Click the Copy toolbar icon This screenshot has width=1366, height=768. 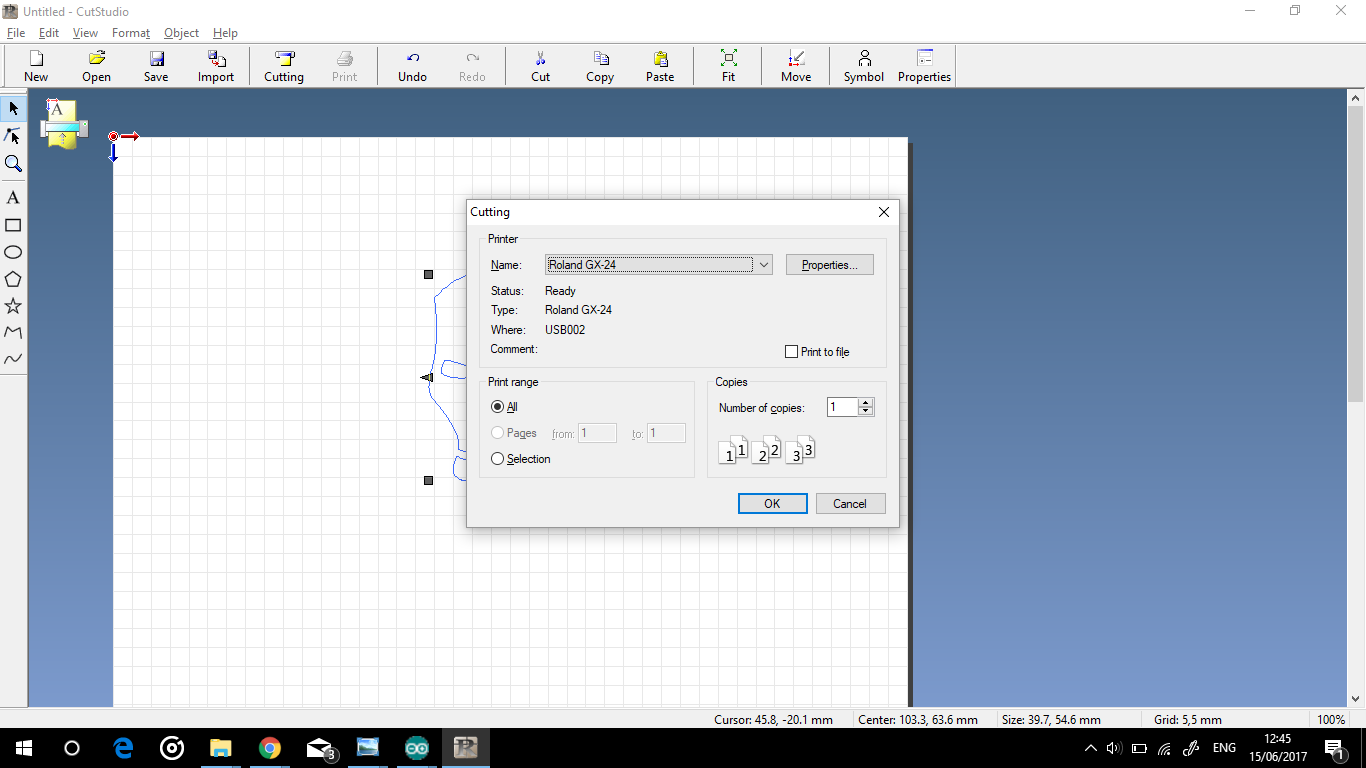tap(600, 66)
